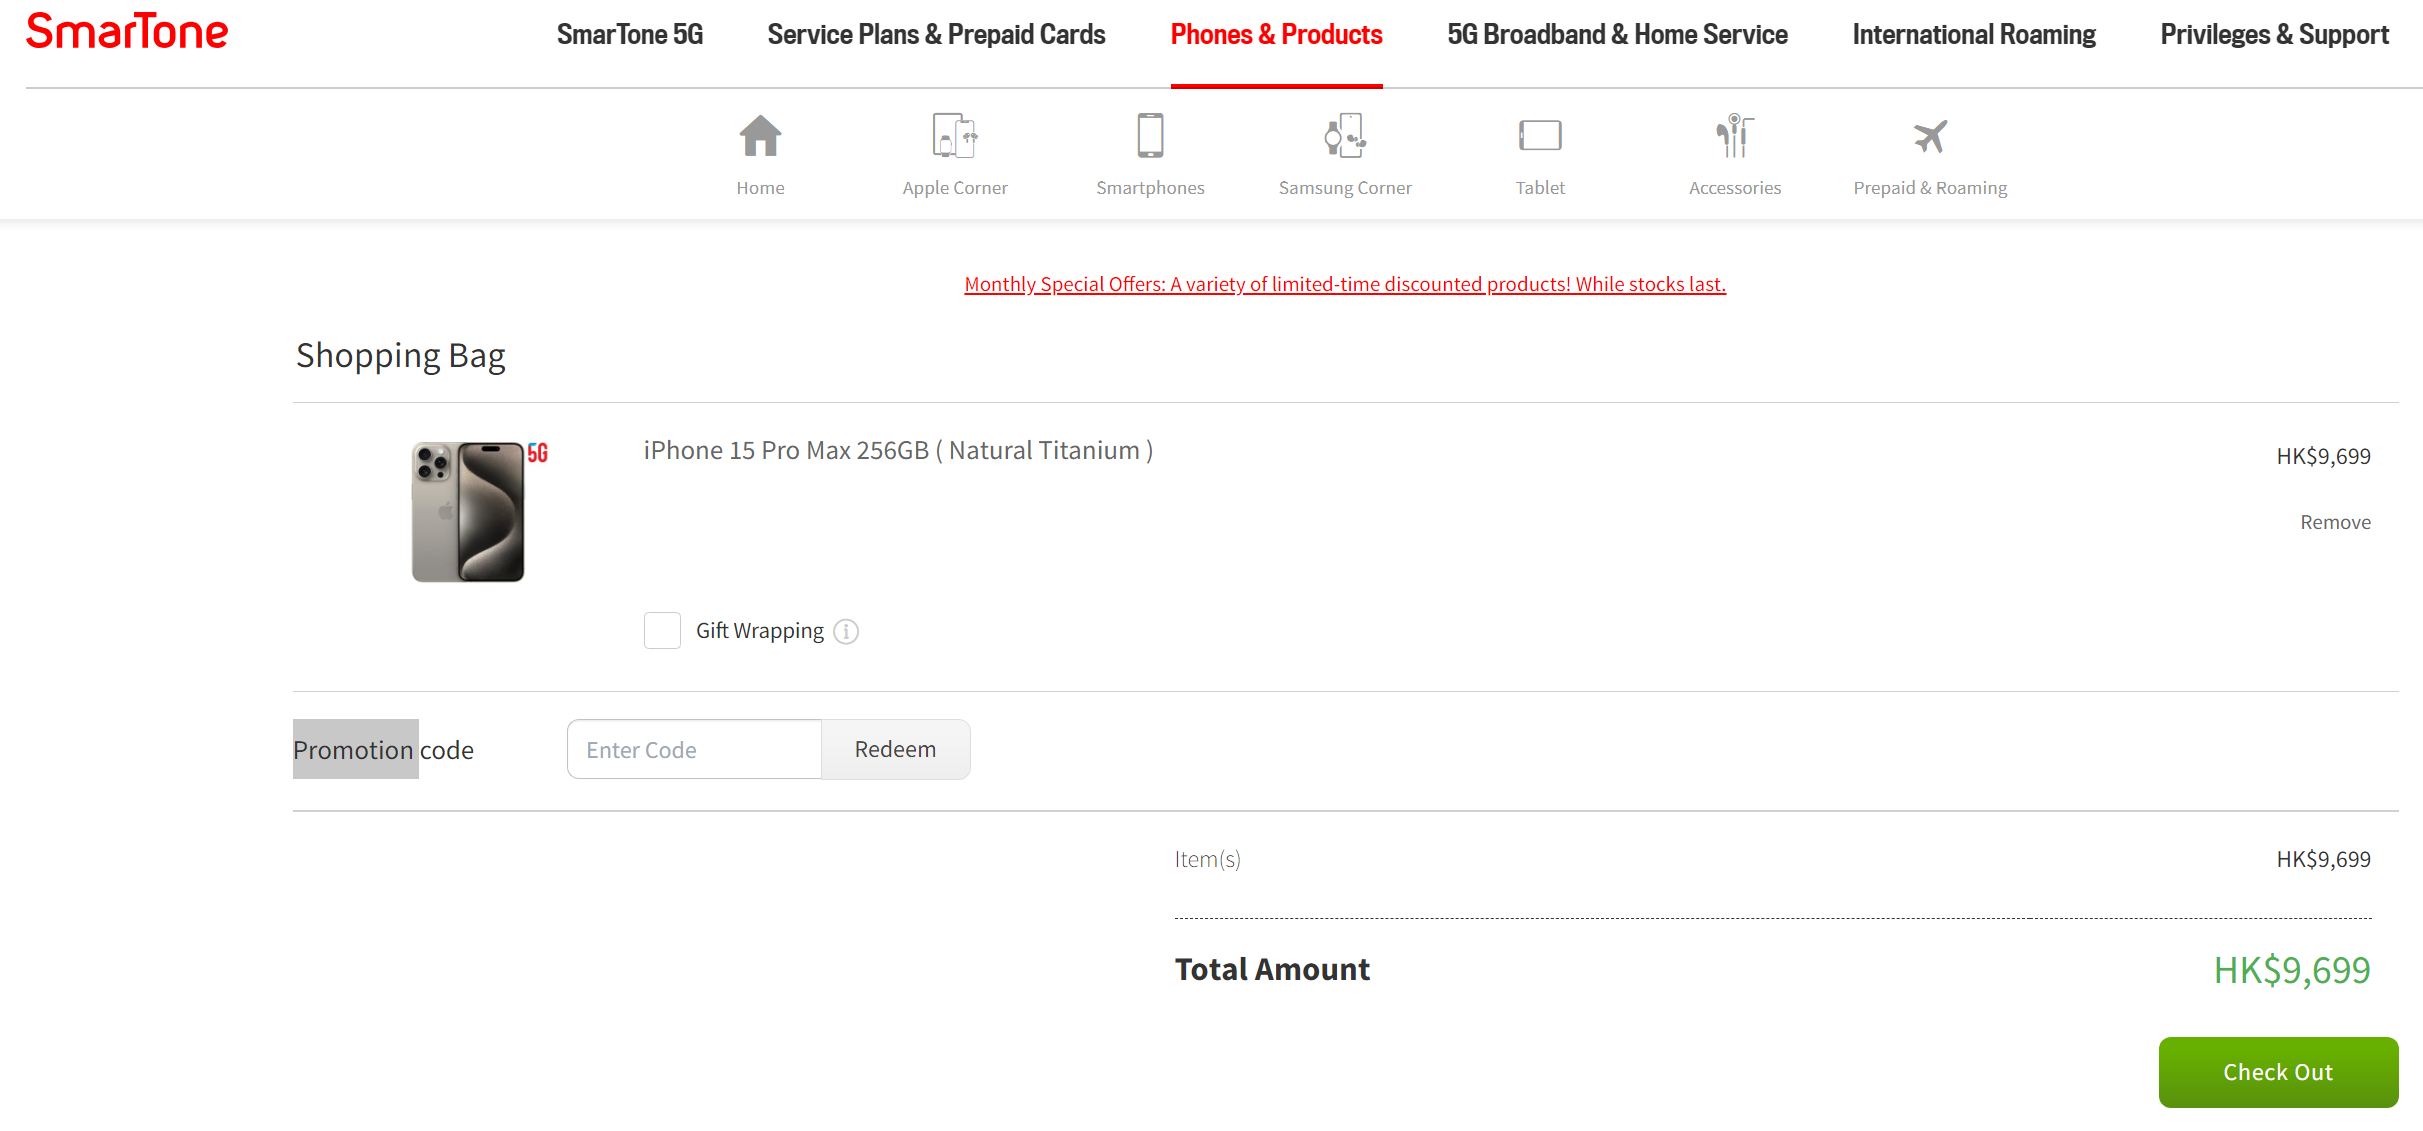This screenshot has width=2423, height=1131.
Task: Open International Roaming menu
Action: tap(1974, 35)
